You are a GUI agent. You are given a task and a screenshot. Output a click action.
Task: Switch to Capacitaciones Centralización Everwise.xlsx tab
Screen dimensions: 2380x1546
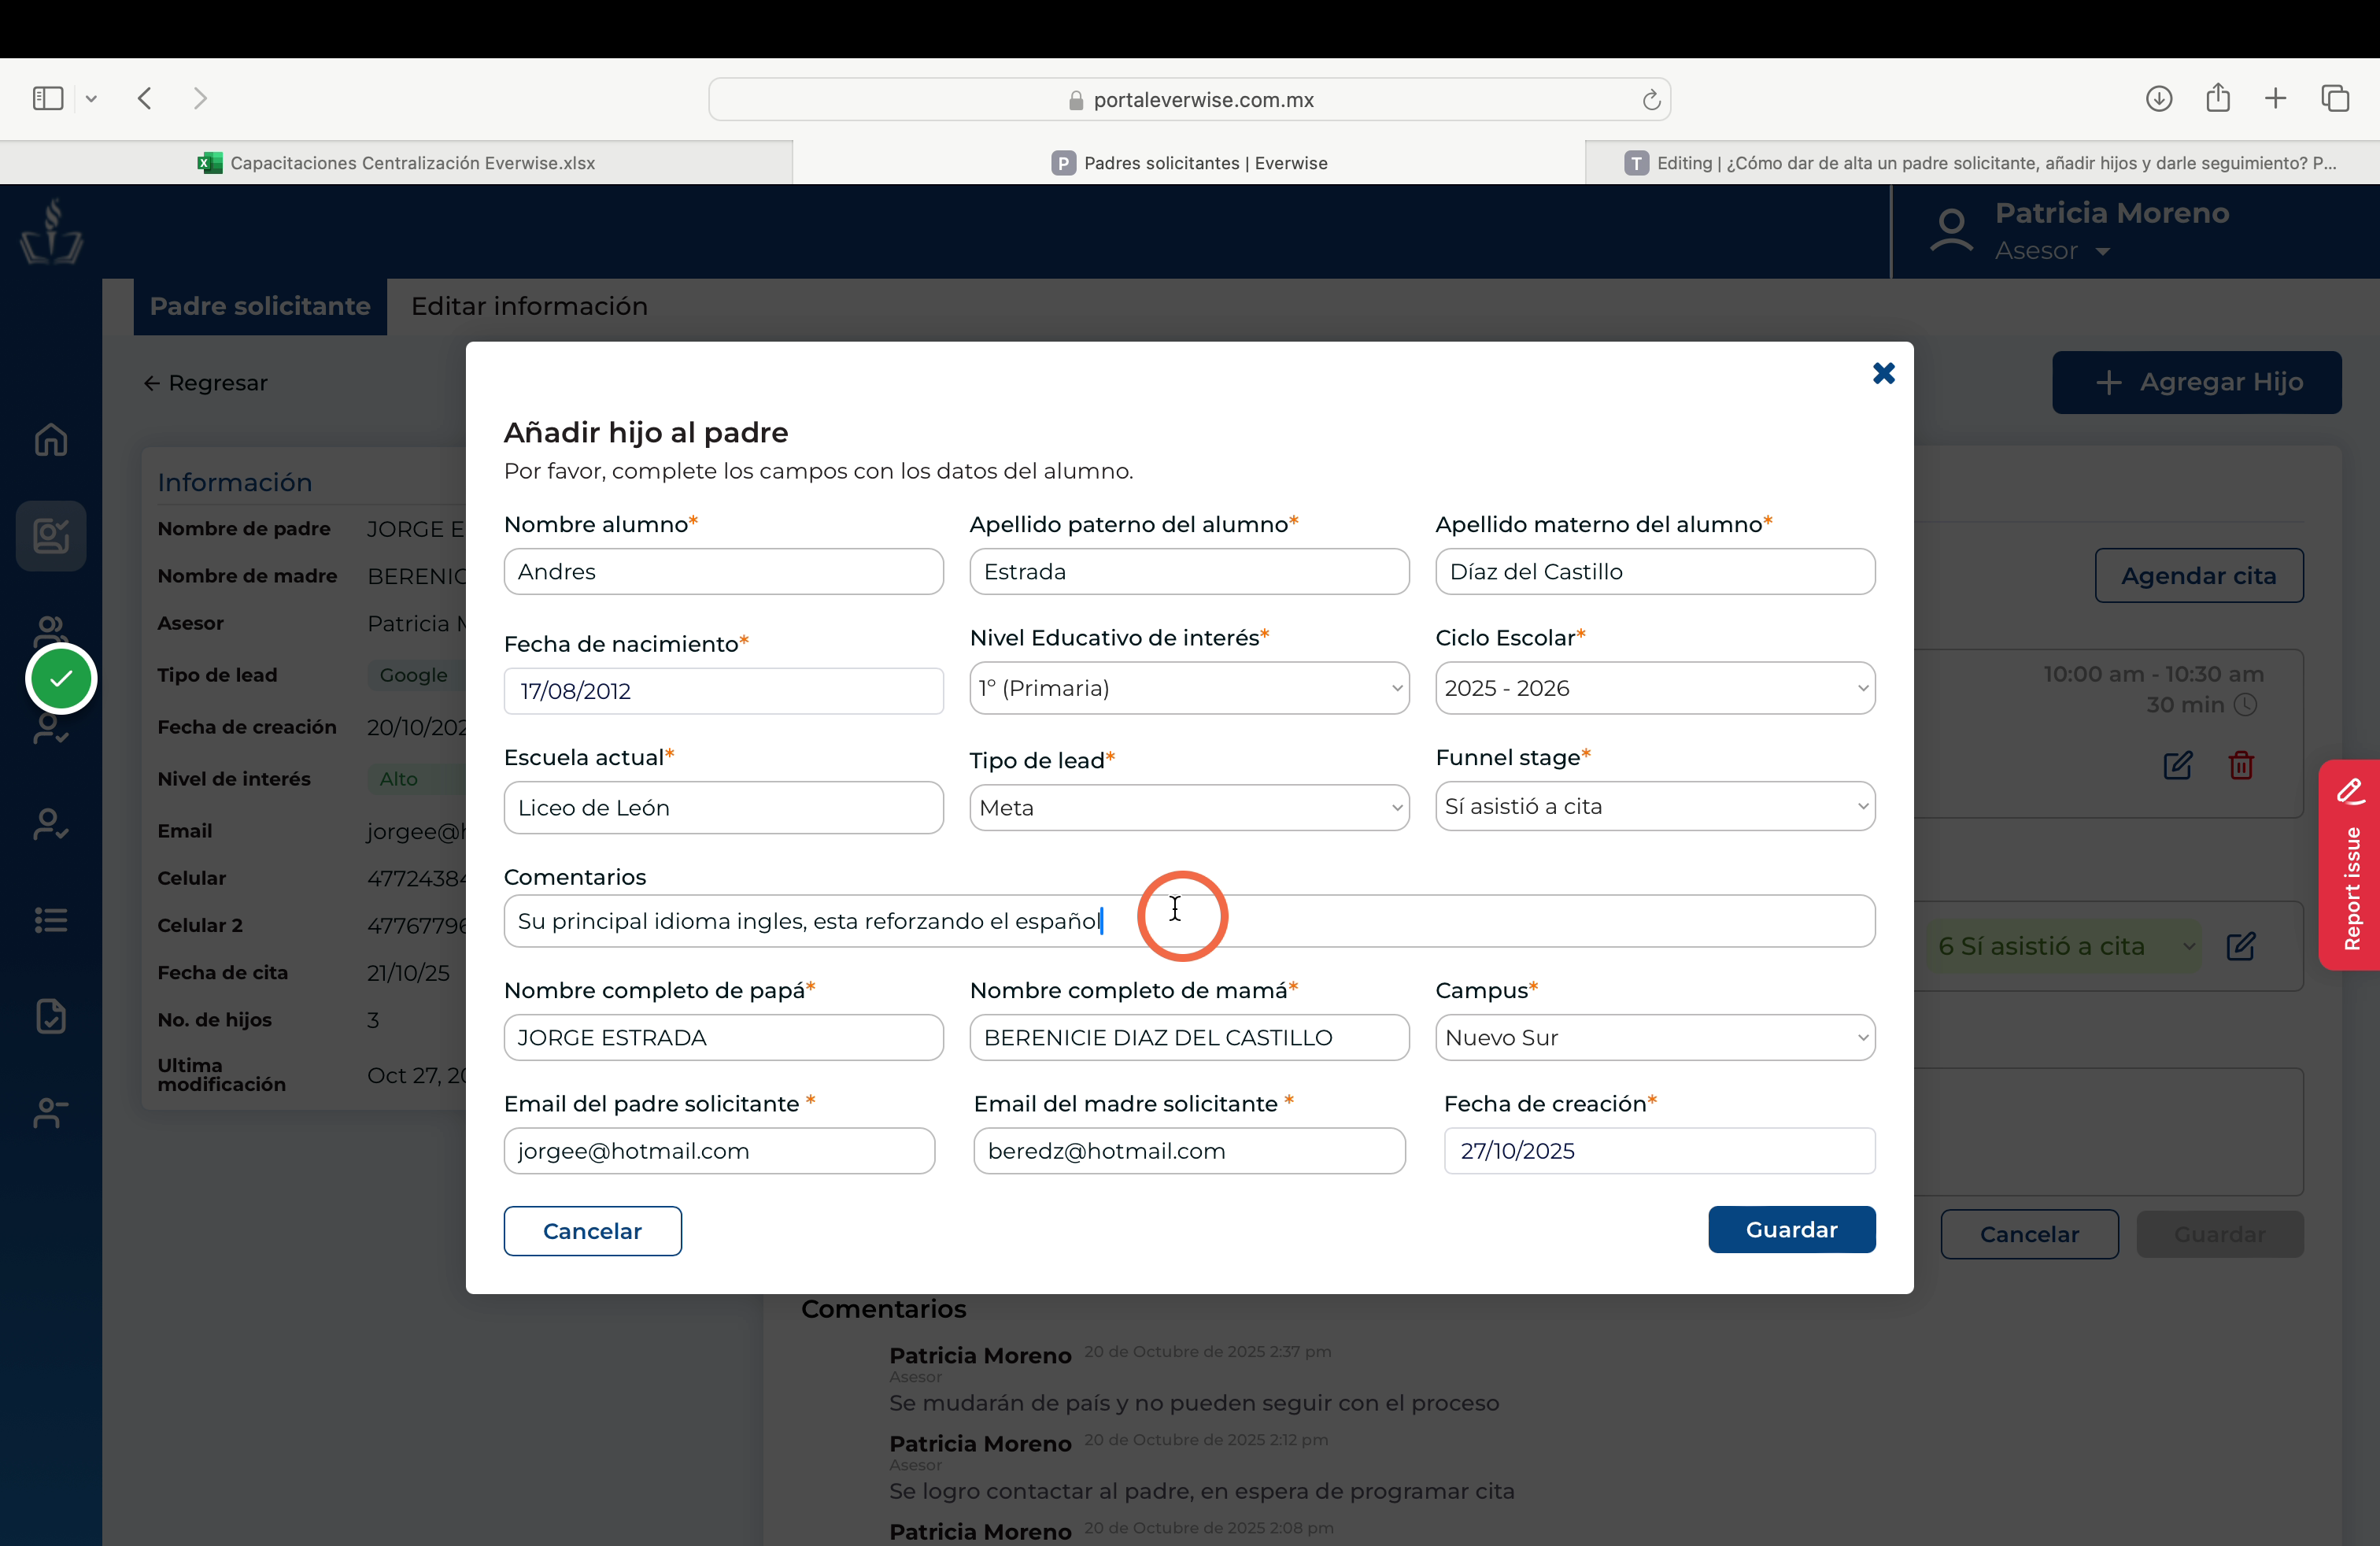396,163
